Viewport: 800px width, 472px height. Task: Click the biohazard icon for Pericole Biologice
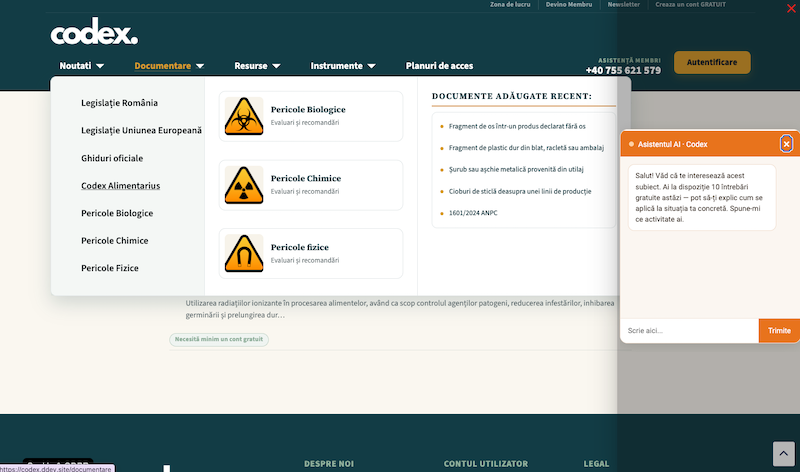click(244, 116)
